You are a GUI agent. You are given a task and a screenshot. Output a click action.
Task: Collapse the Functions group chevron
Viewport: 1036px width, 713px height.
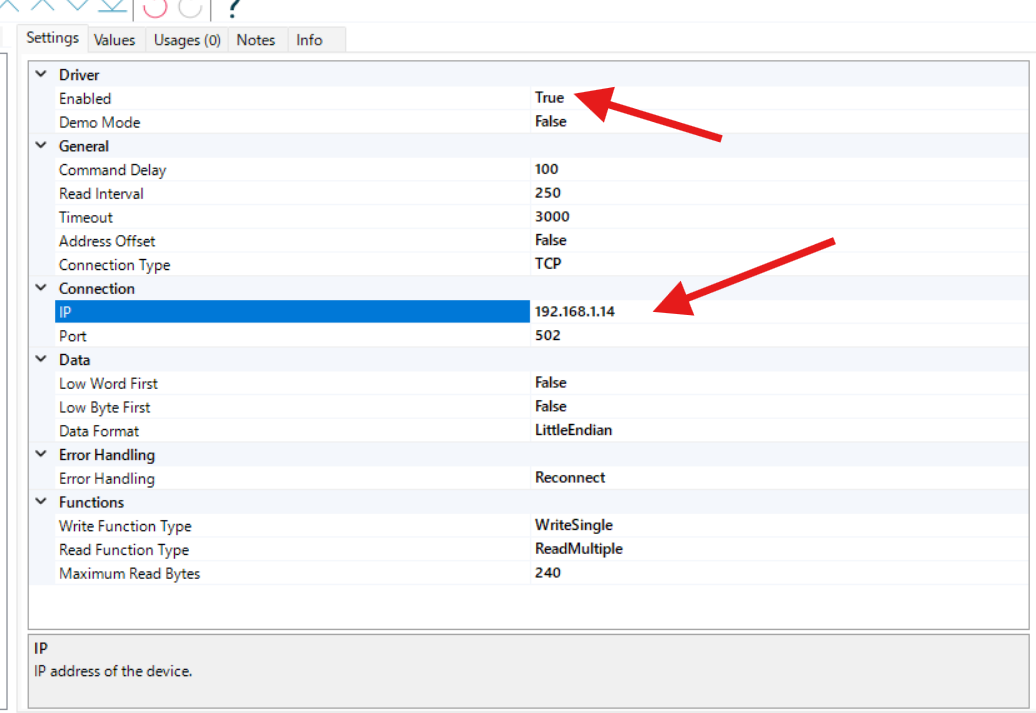tap(41, 502)
